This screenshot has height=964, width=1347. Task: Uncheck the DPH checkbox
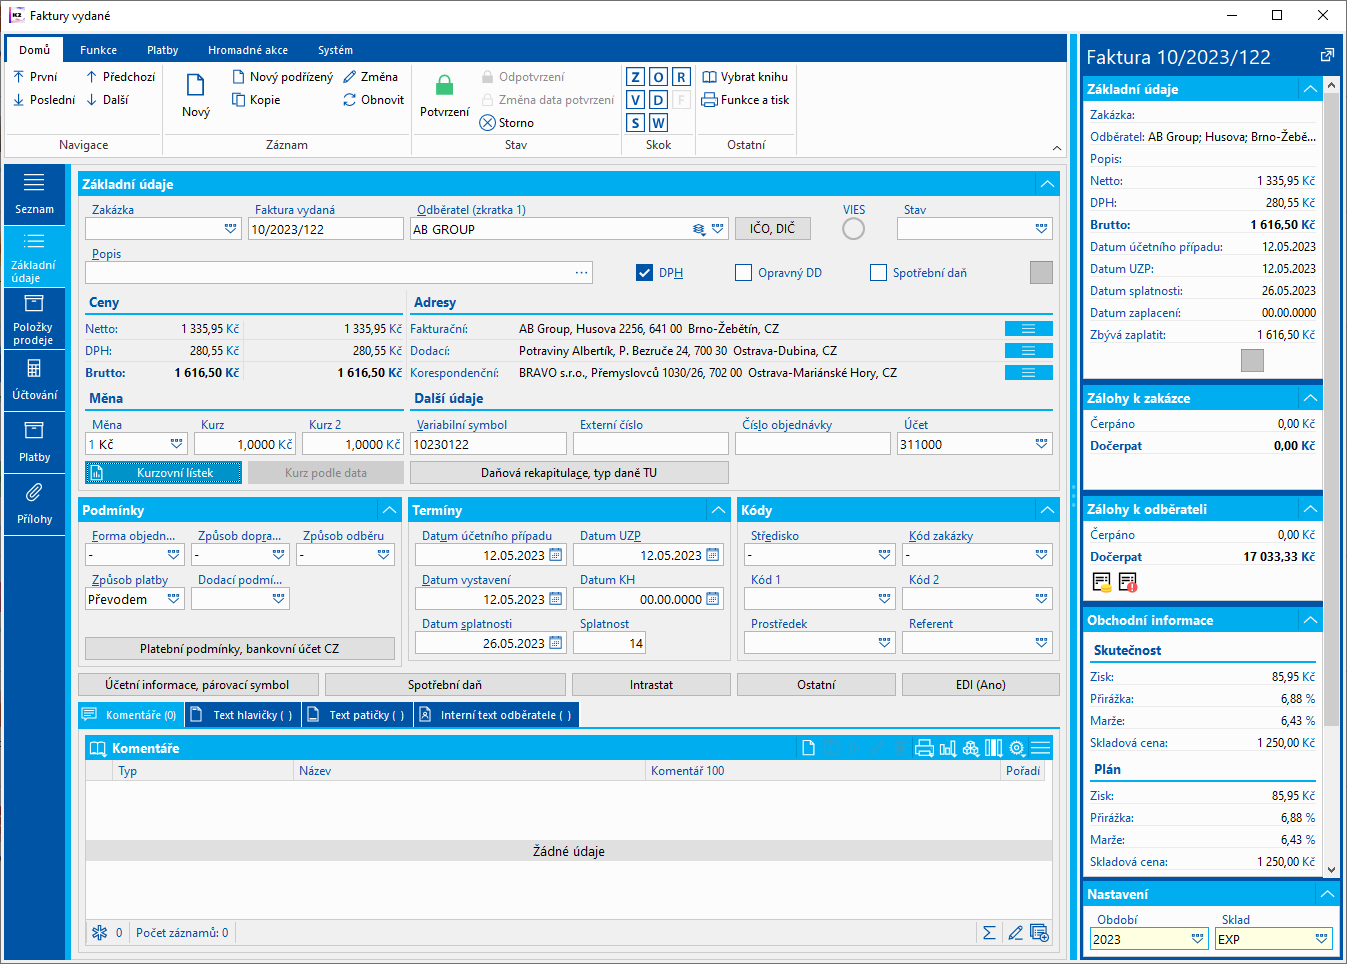point(645,273)
